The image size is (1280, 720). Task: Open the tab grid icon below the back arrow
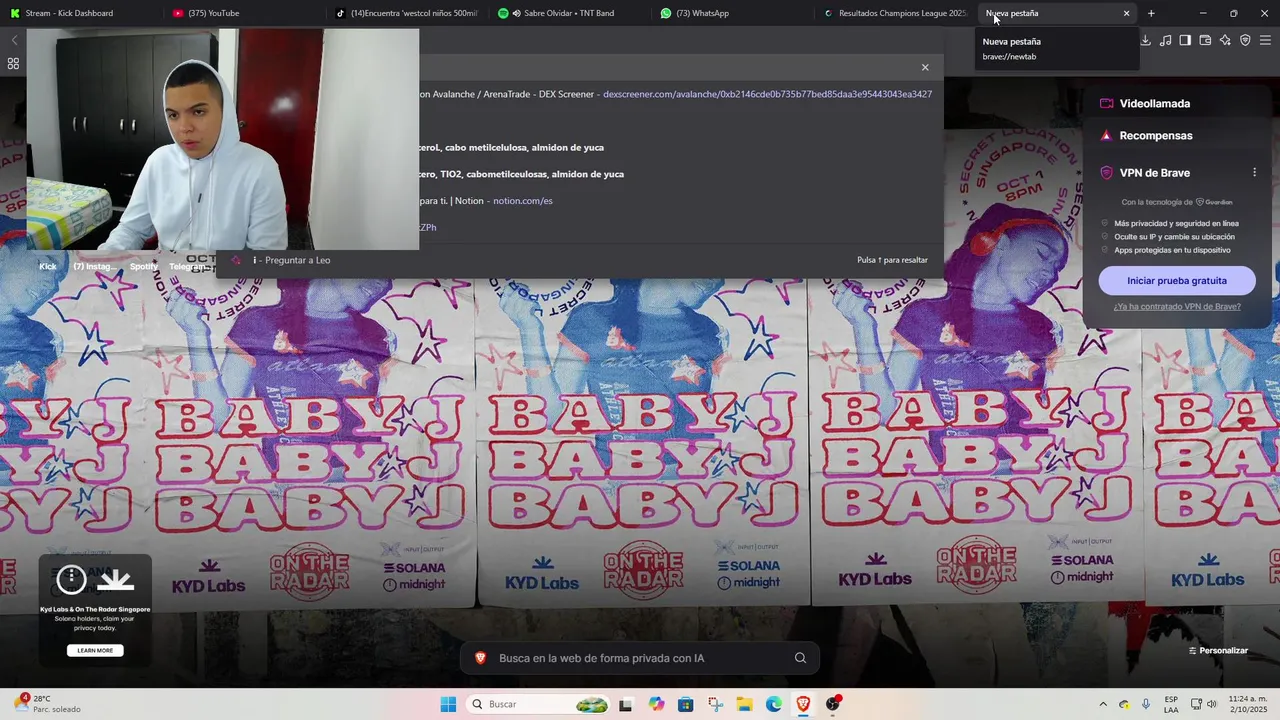tap(13, 63)
